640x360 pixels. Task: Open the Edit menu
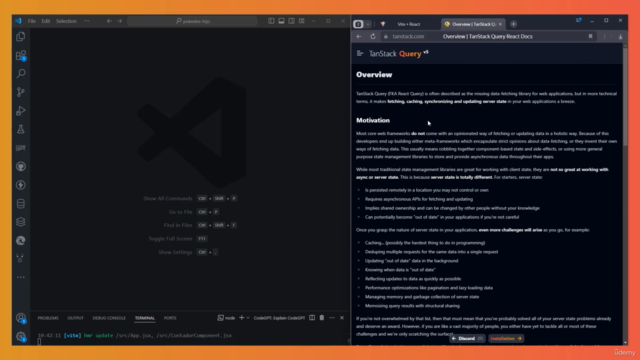(46, 21)
